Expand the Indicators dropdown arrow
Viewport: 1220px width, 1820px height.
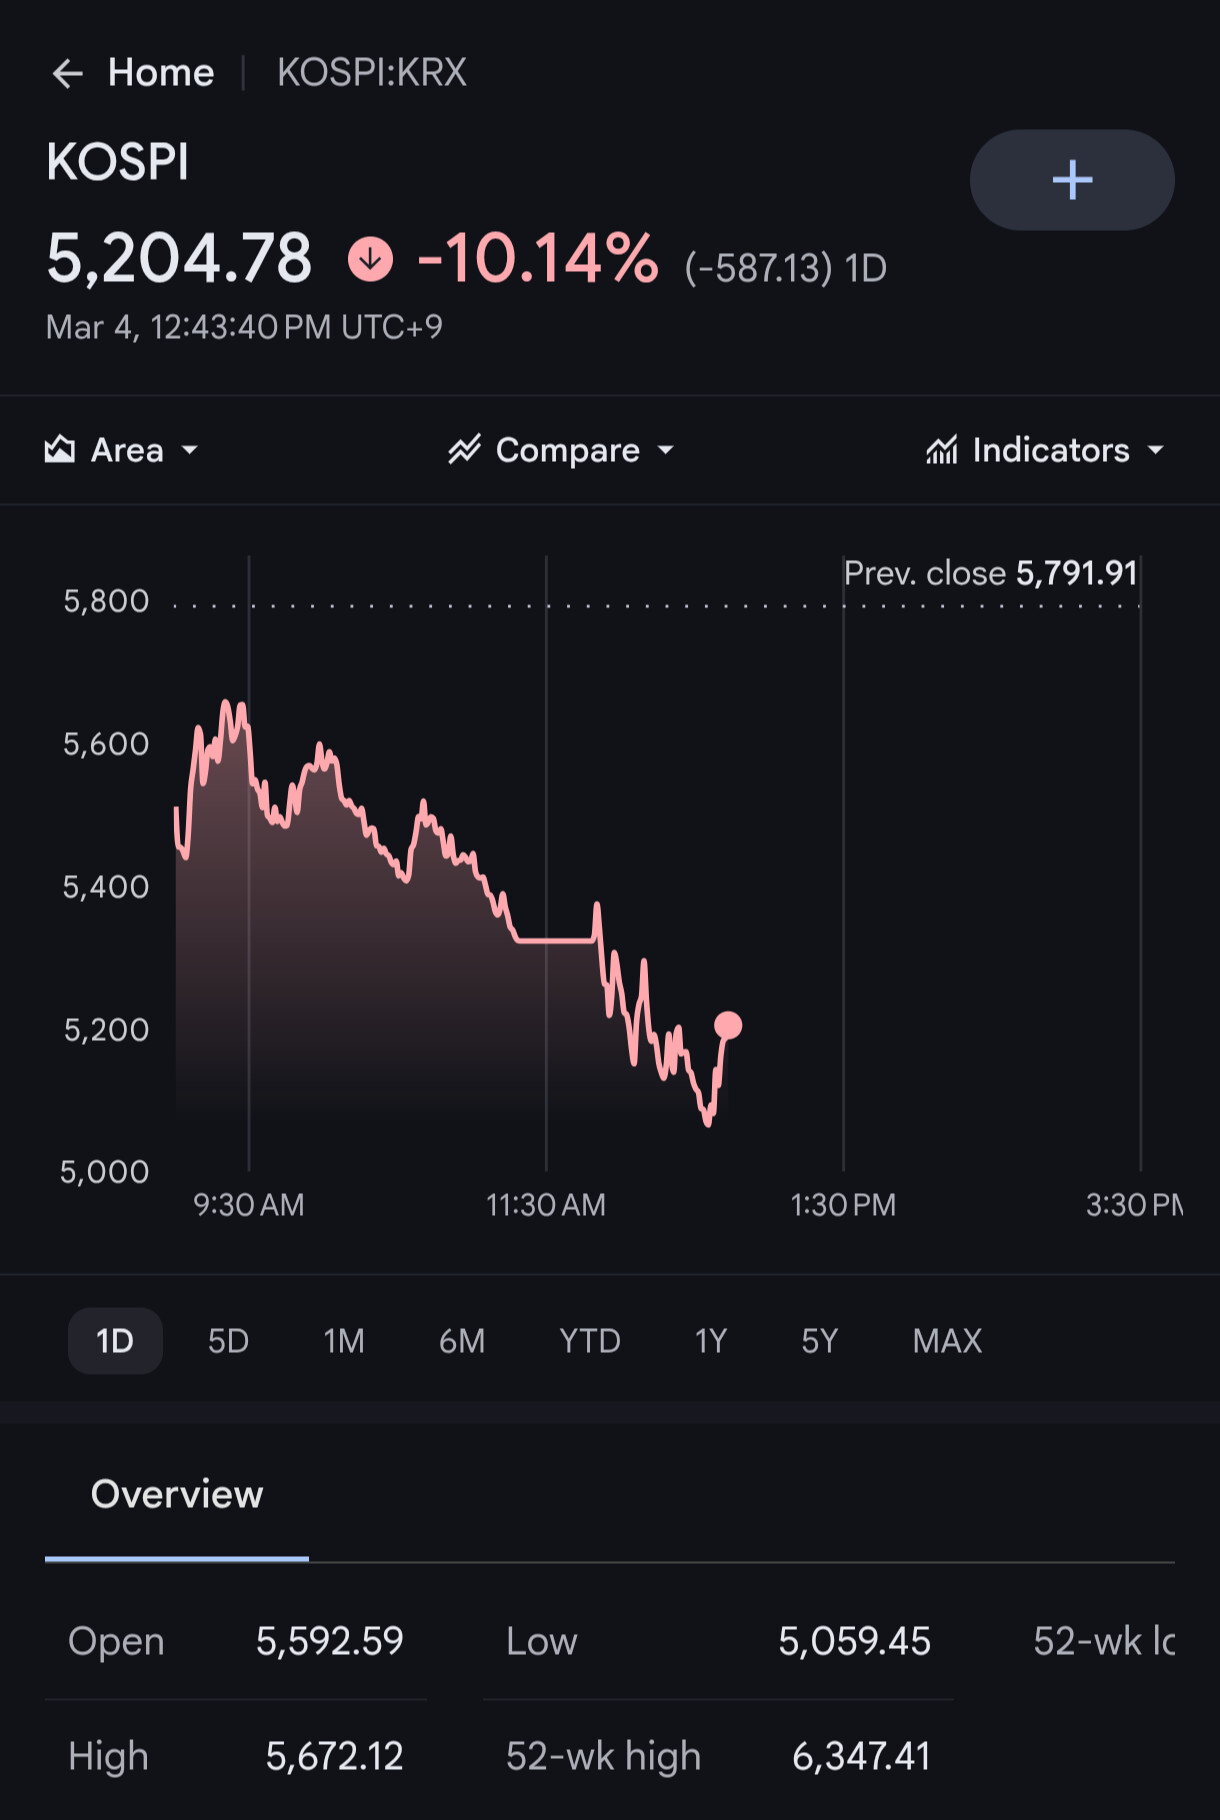(1156, 451)
